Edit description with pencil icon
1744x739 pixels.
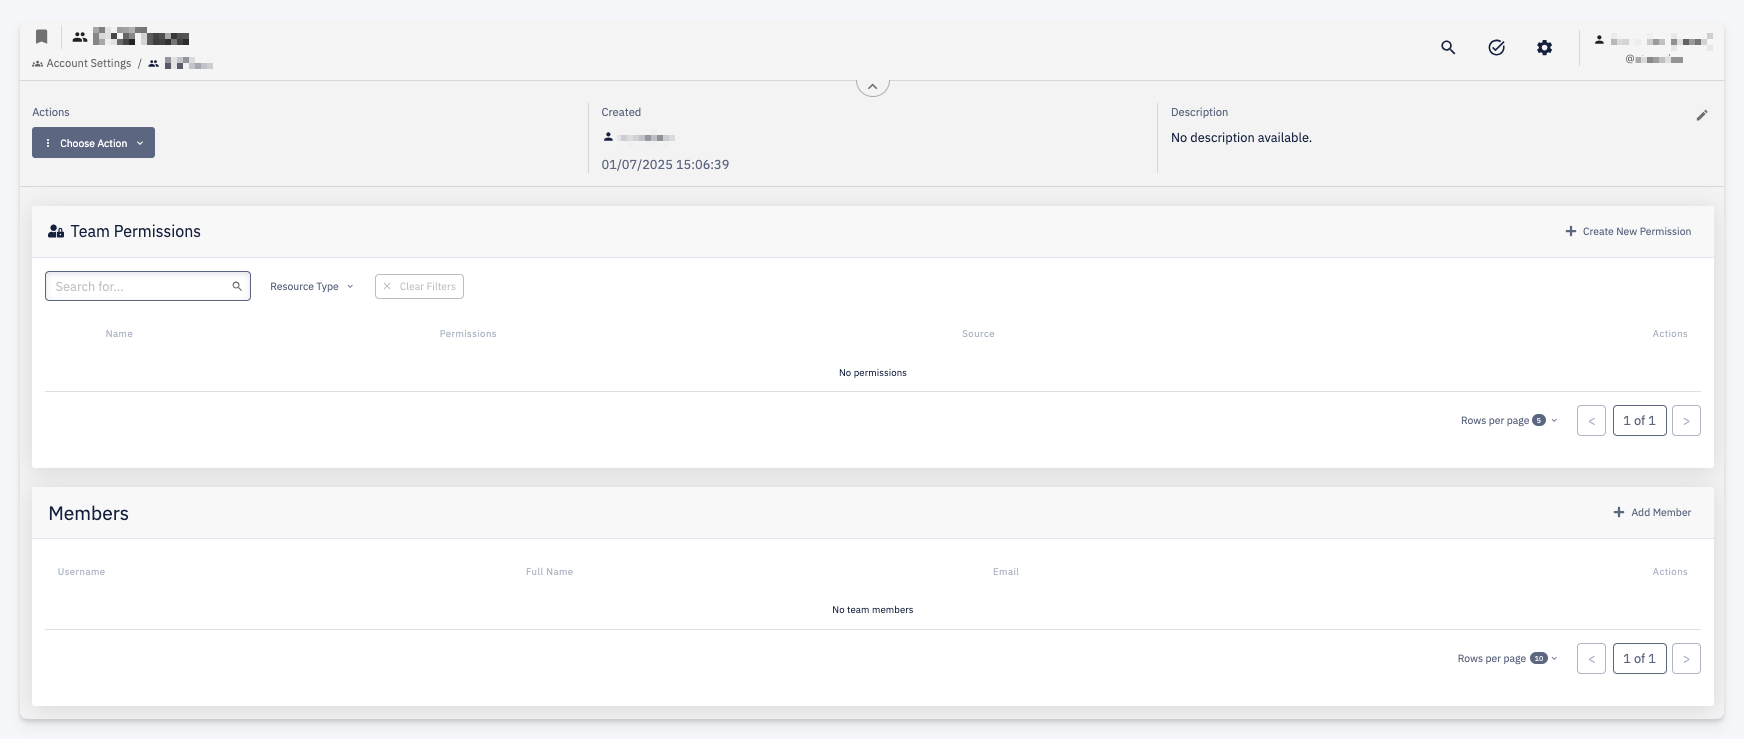pyautogui.click(x=1701, y=115)
